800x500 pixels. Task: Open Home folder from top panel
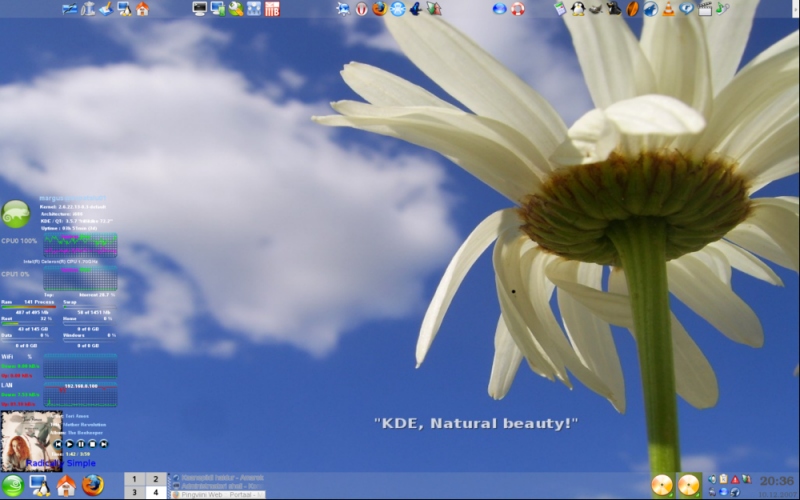click(x=142, y=9)
